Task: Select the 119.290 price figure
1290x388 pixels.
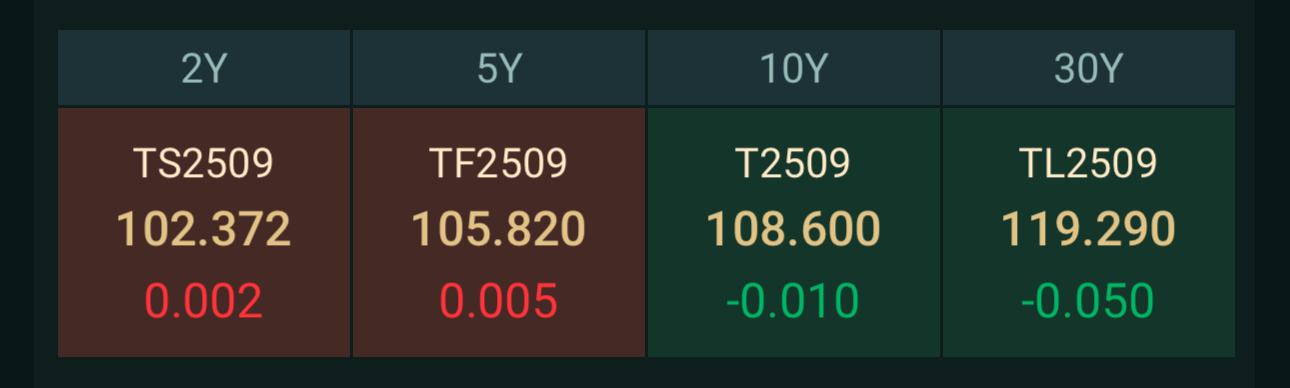Action: 1089,230
